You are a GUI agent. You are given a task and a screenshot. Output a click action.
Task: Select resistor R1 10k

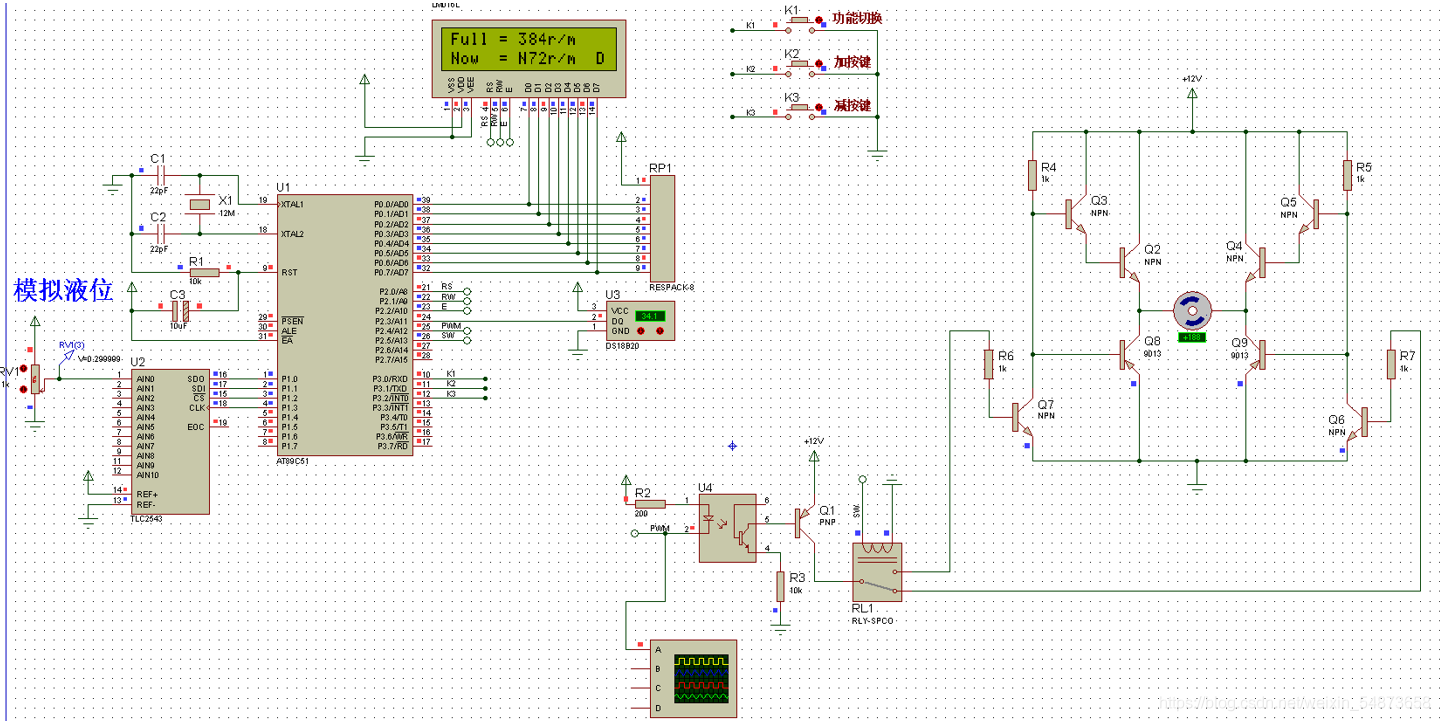[204, 272]
